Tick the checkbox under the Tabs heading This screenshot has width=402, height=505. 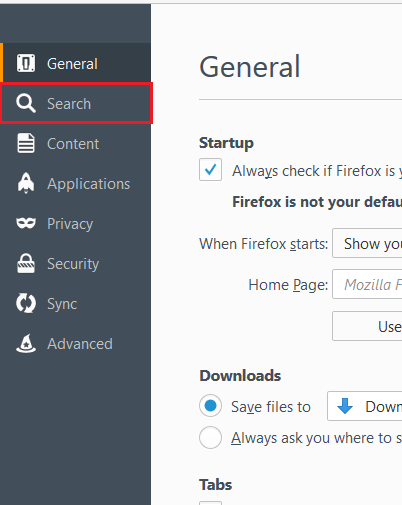(210, 503)
